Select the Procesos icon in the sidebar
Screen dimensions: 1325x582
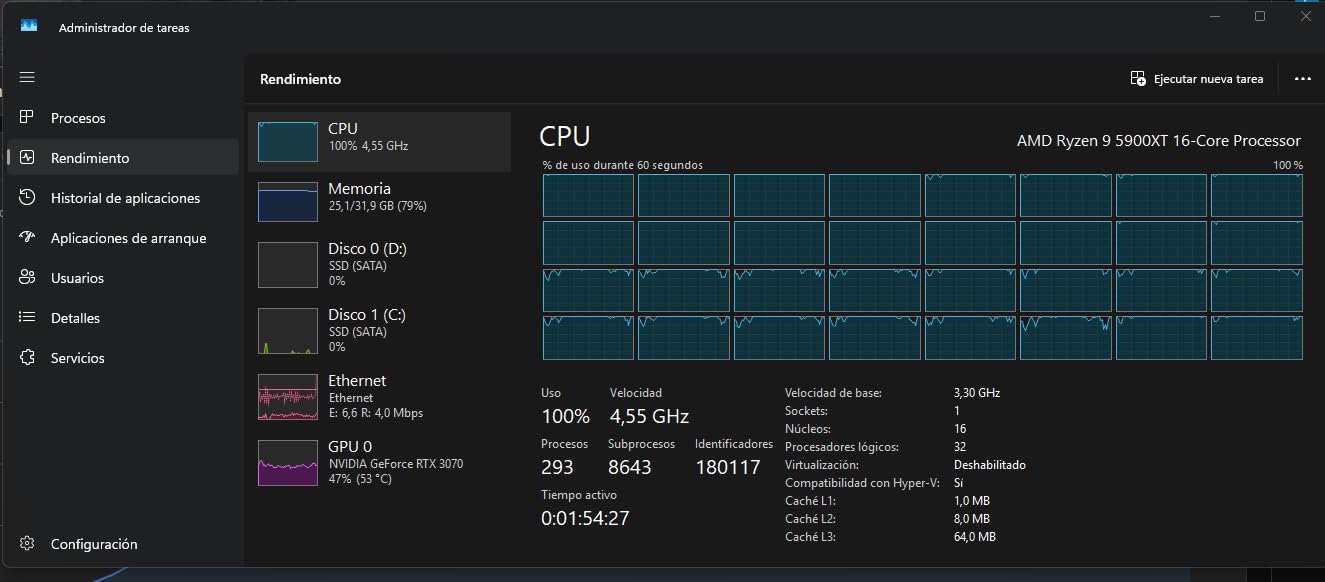[x=27, y=117]
